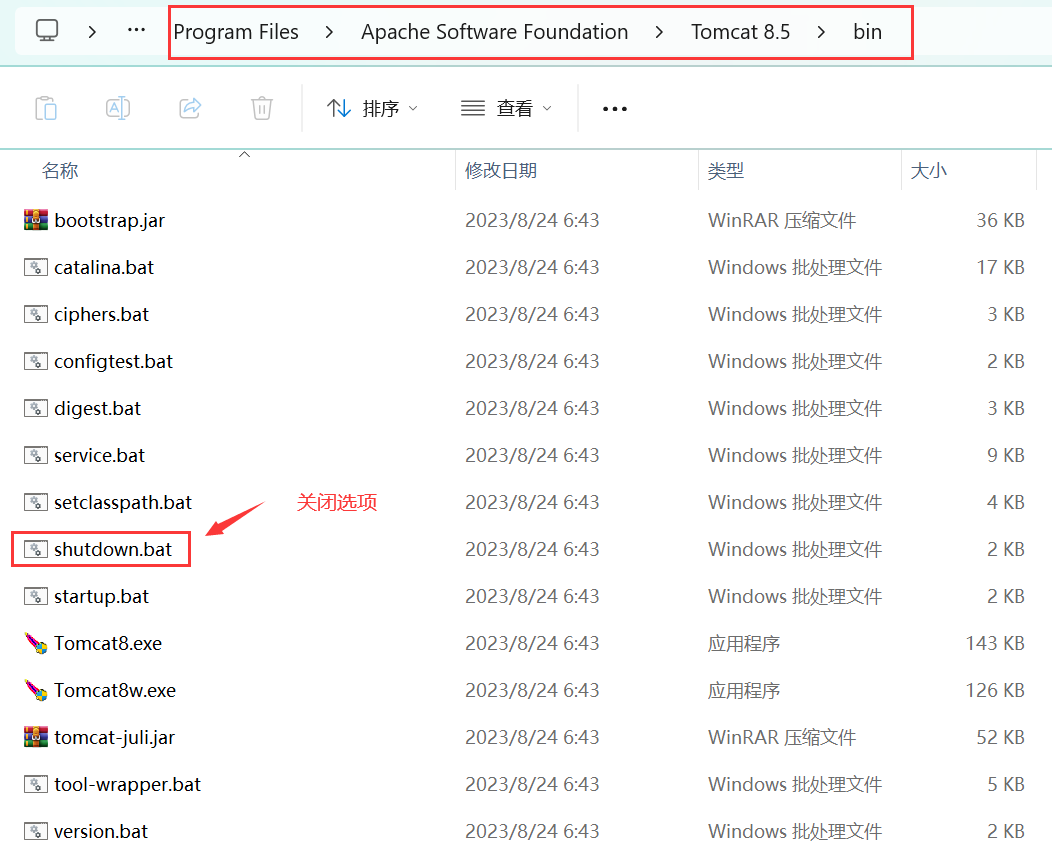Click the 36 KB size of bootstrap.jar
This screenshot has height=855, width=1052.
tap(1000, 220)
